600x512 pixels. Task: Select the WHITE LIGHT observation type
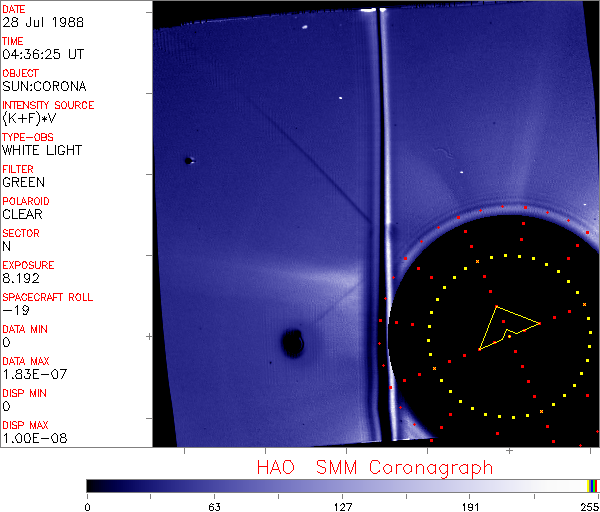click(x=42, y=150)
